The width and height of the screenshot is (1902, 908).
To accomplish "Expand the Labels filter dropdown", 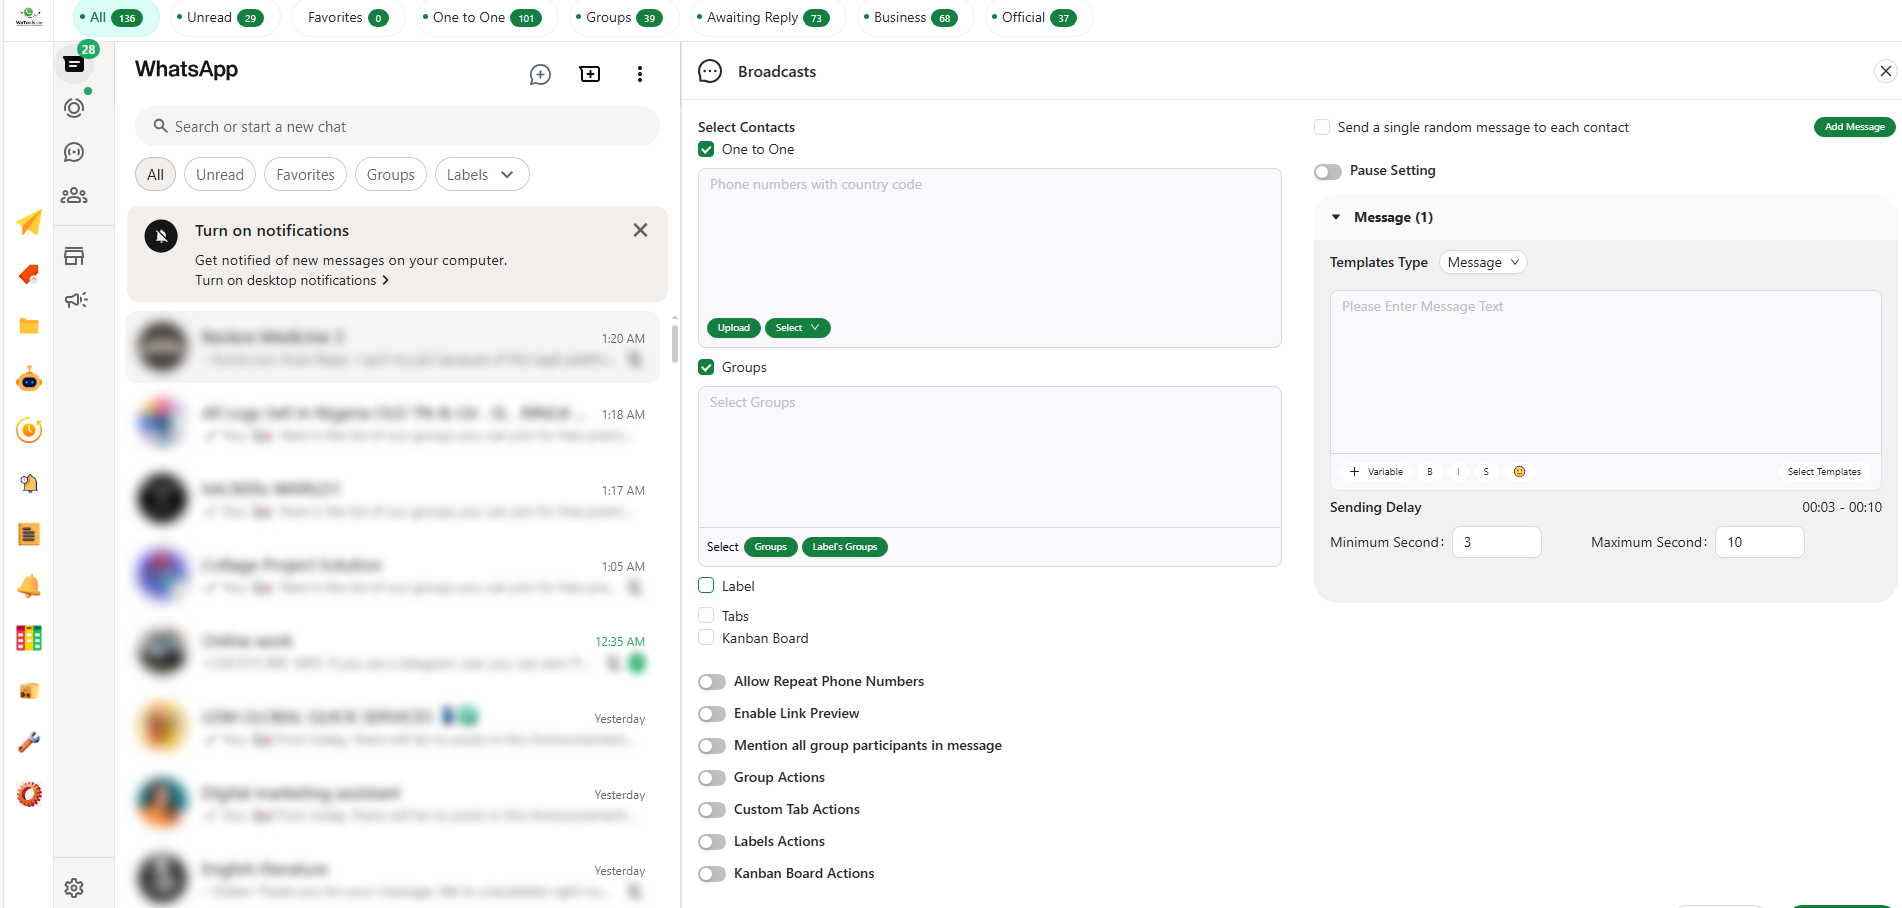I will point(482,174).
